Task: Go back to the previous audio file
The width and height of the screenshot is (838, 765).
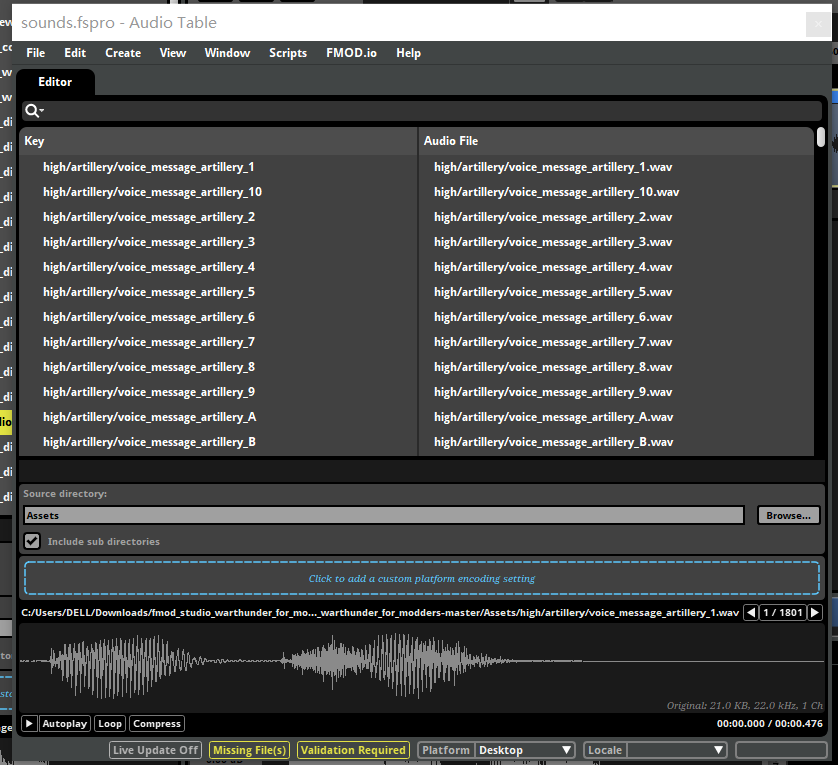Action: (750, 612)
